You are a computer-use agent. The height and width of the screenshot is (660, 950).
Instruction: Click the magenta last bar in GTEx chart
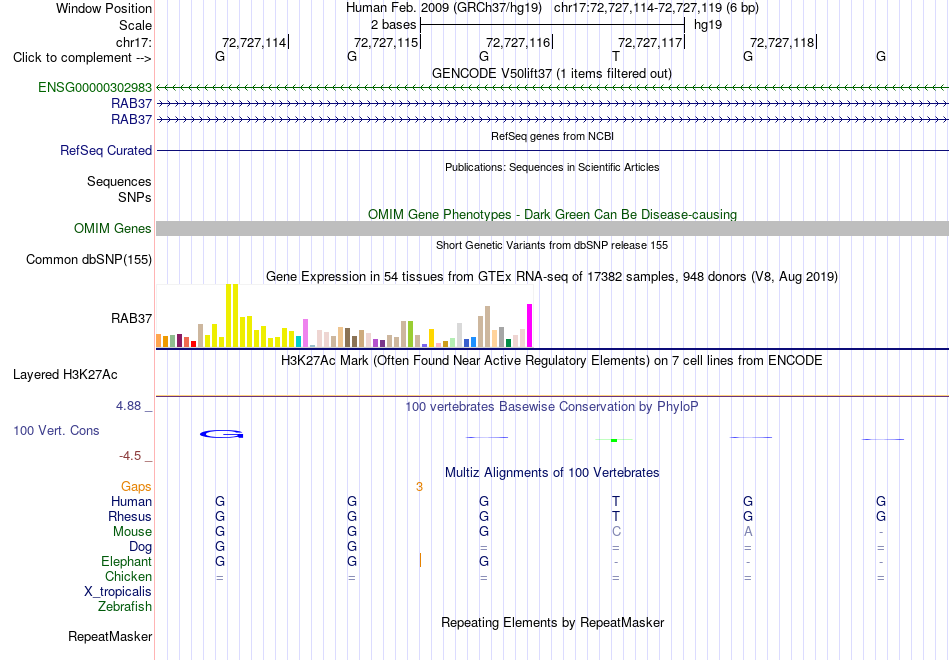click(530, 325)
